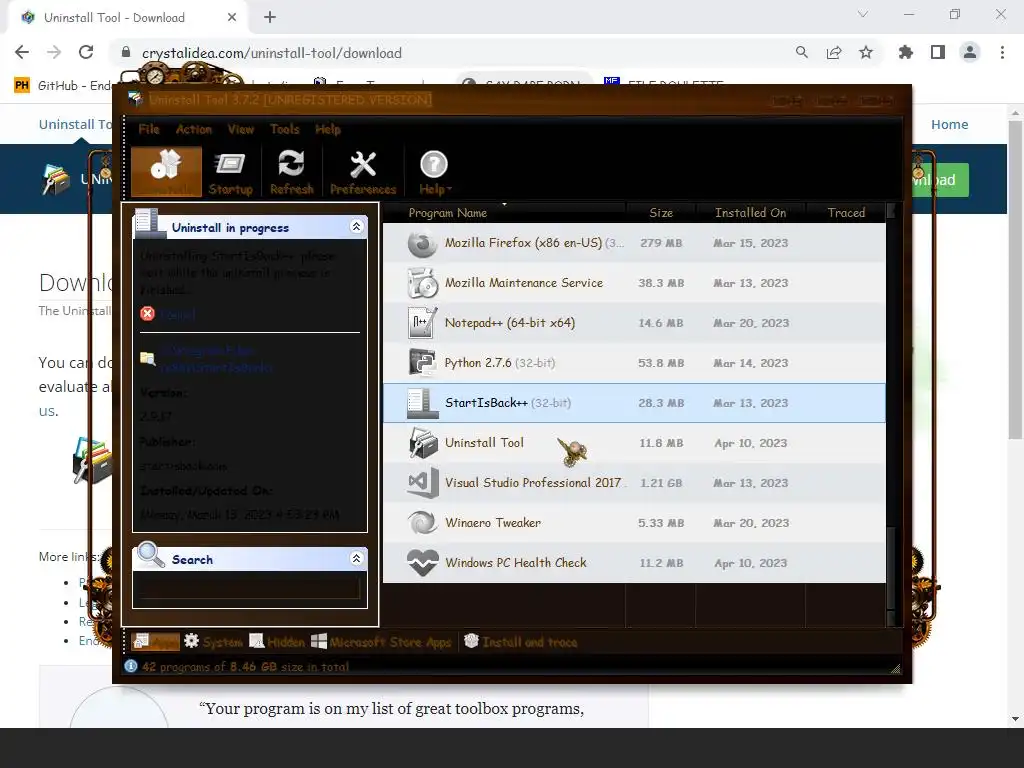Collapse the Uninstall in progress panel
This screenshot has width=1024, height=768.
(x=357, y=227)
